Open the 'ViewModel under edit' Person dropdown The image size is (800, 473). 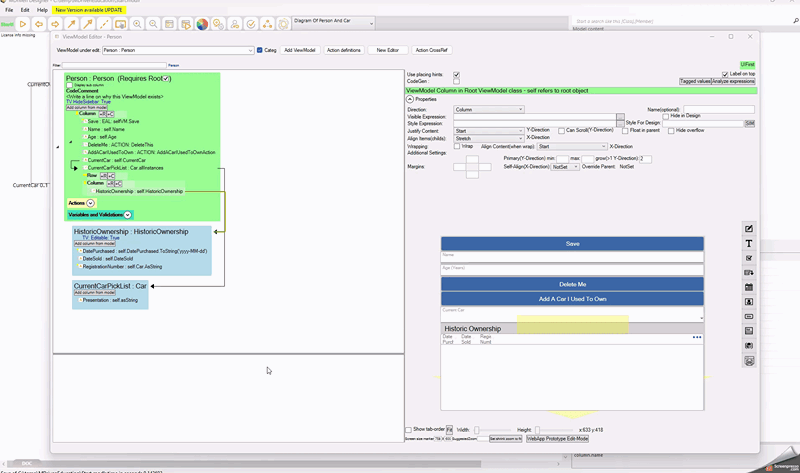tap(178, 50)
